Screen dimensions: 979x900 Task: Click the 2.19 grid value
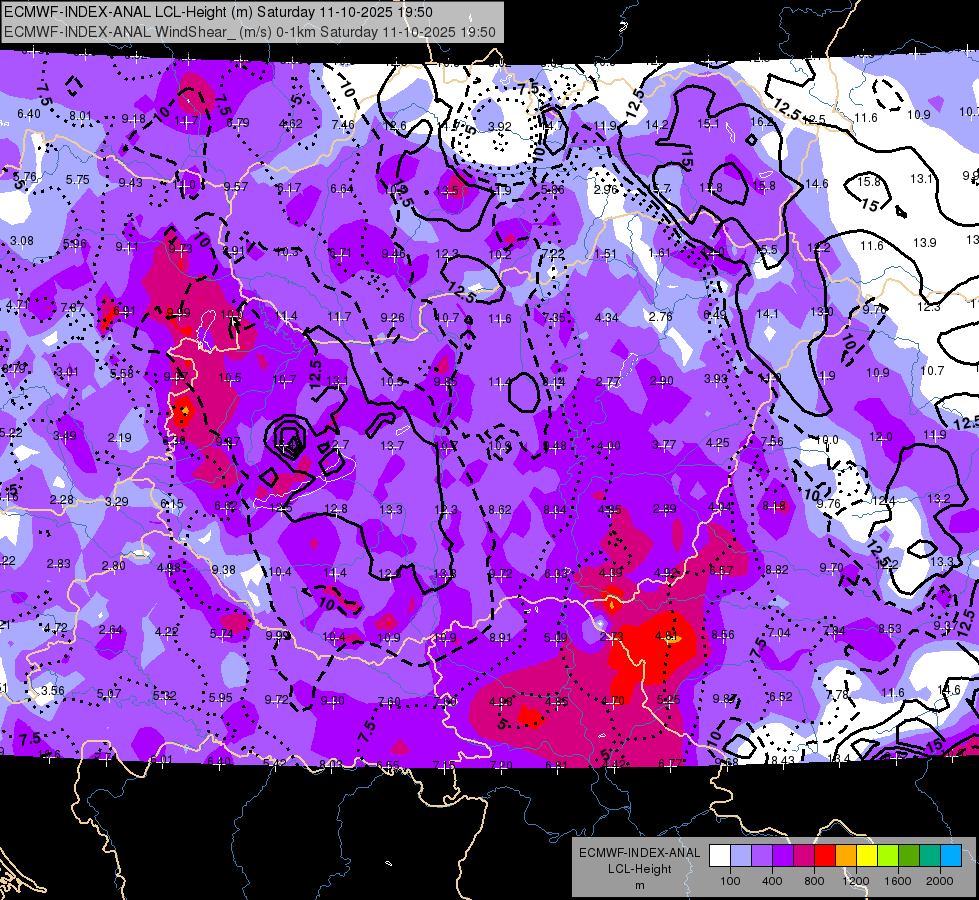coord(119,438)
